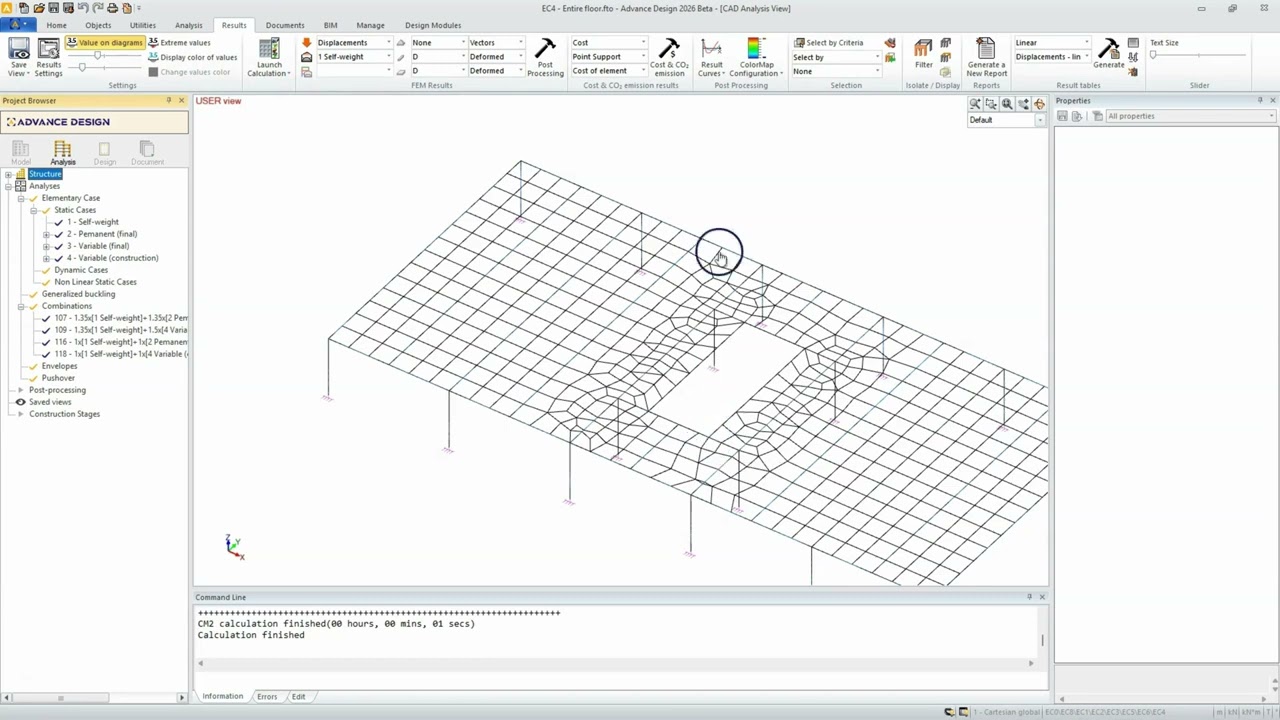Open the Objects ribbon tab

(x=98, y=25)
